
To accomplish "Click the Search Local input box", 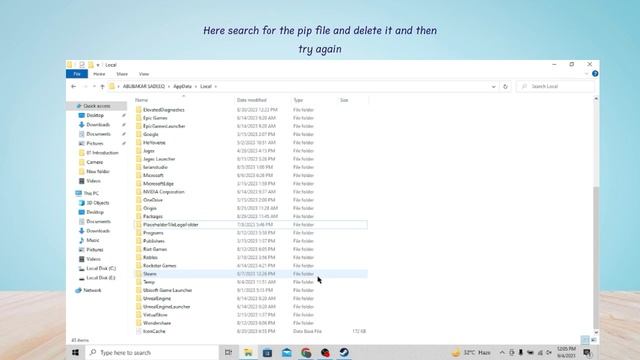I will 556,87.
